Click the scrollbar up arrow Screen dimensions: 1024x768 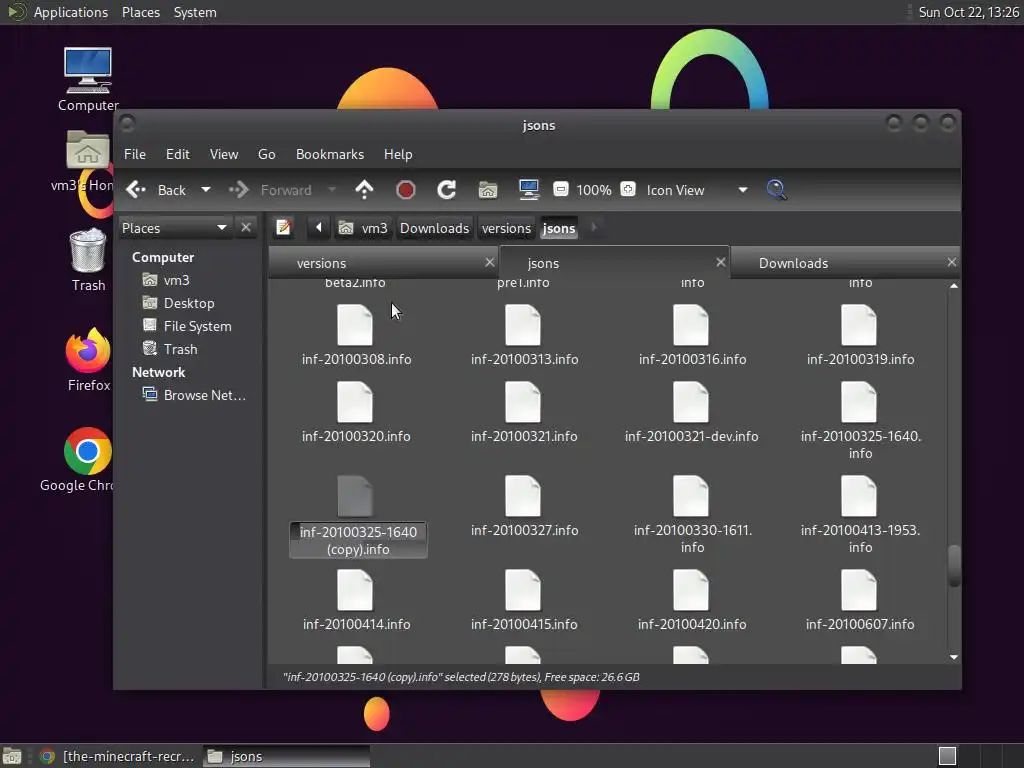click(x=954, y=285)
